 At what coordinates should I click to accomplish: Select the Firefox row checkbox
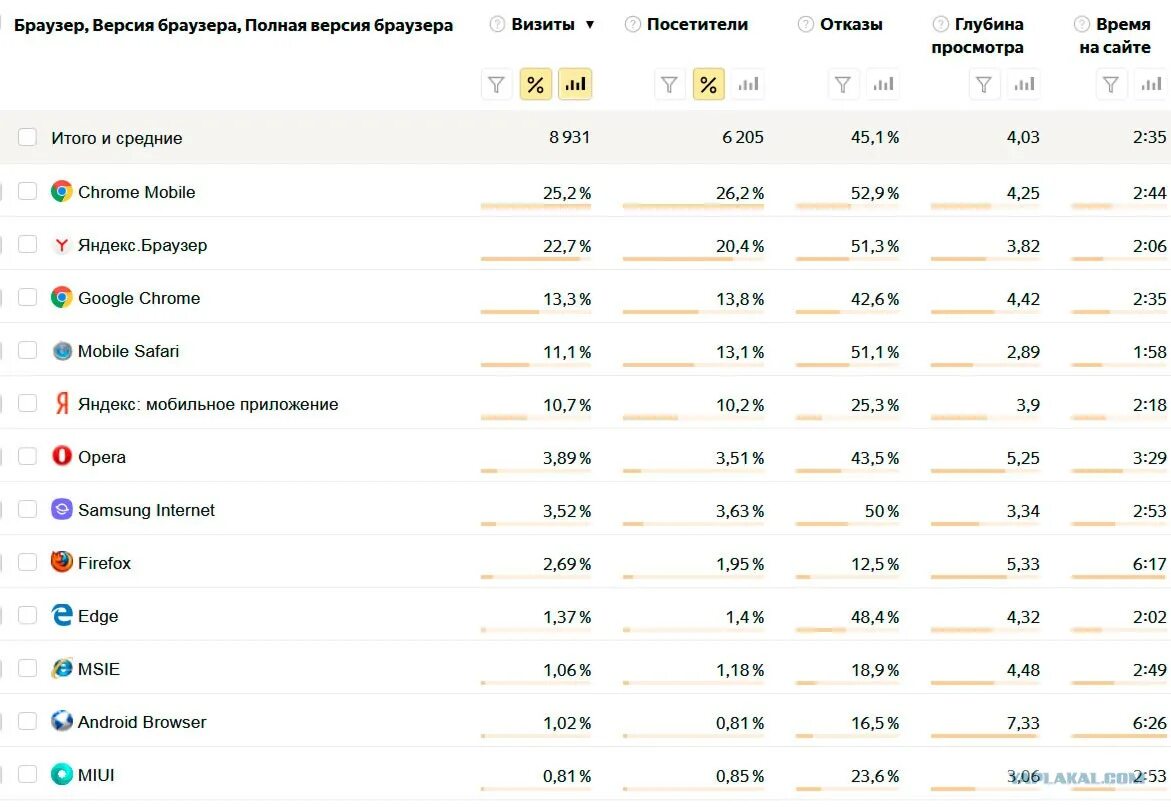coord(27,562)
